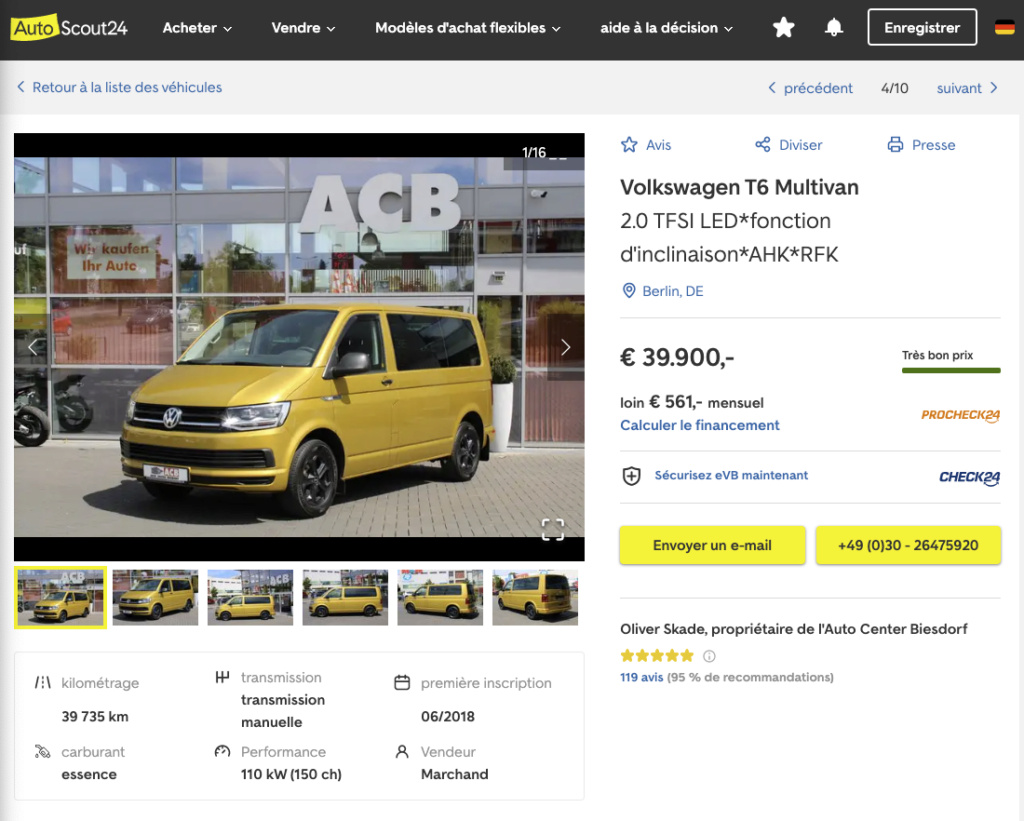
Task: Click the € 39.900,- price
Action: pyautogui.click(x=677, y=357)
